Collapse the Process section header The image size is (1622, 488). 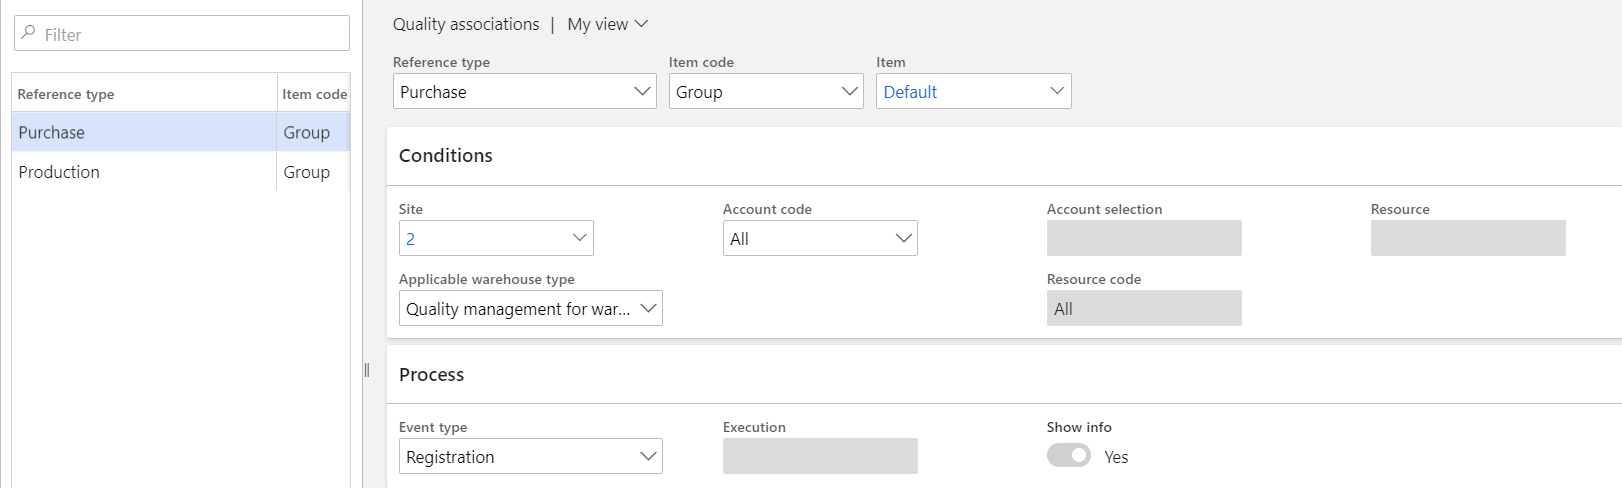point(432,375)
